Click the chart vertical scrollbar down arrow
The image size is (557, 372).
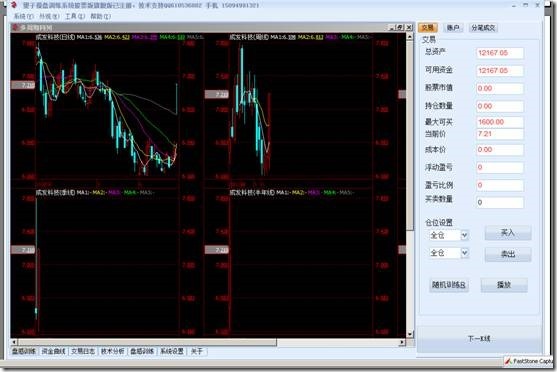[410, 334]
